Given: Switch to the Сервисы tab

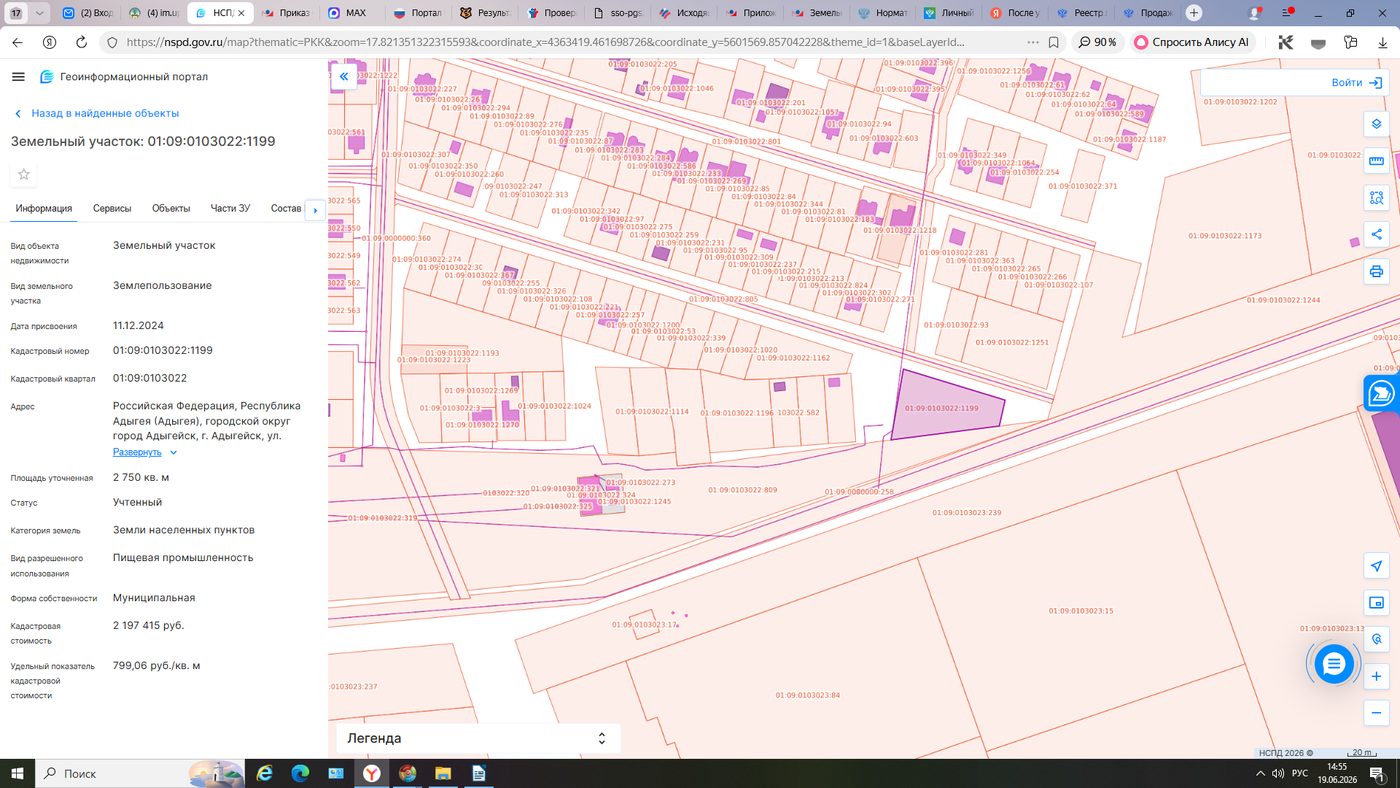Looking at the screenshot, I should point(112,208).
